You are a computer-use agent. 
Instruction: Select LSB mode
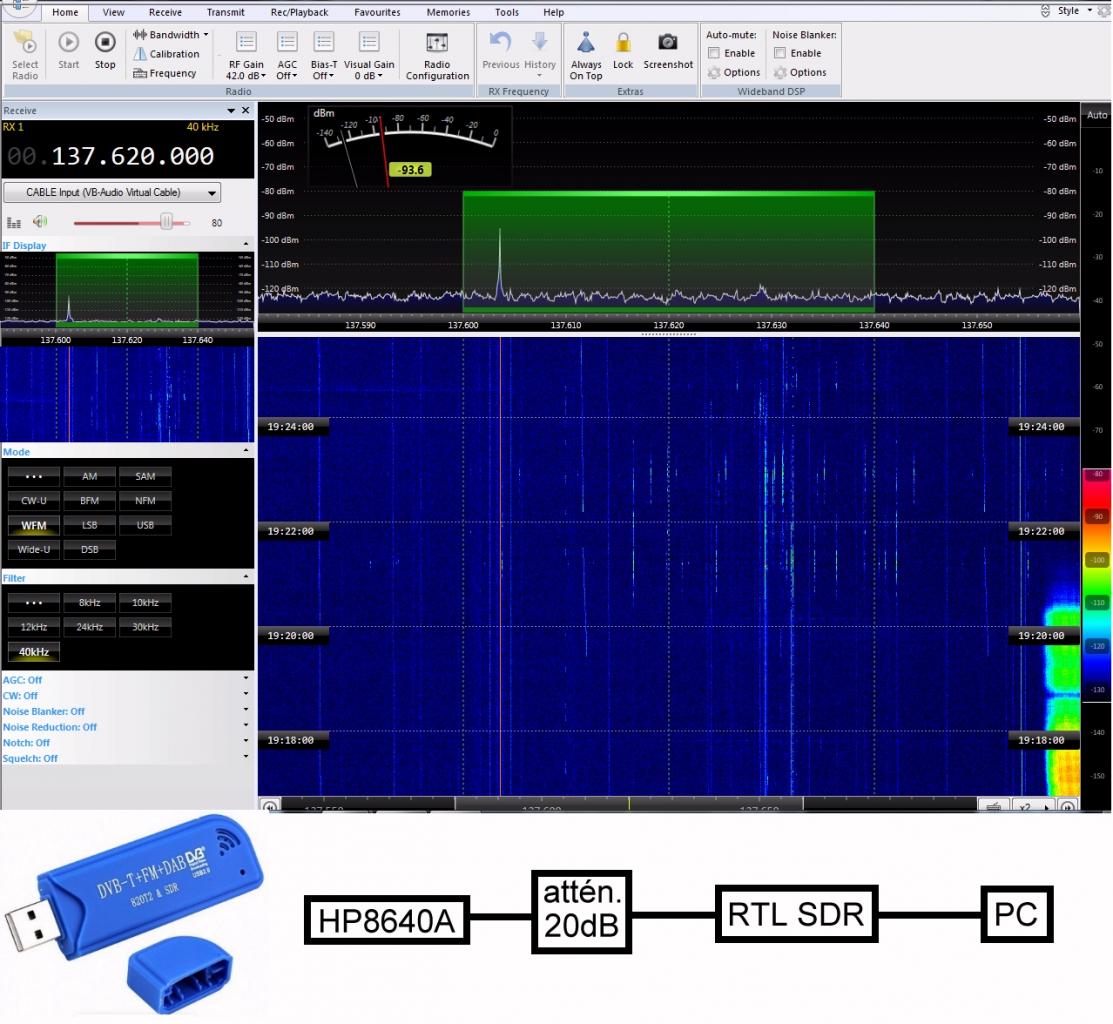[89, 525]
